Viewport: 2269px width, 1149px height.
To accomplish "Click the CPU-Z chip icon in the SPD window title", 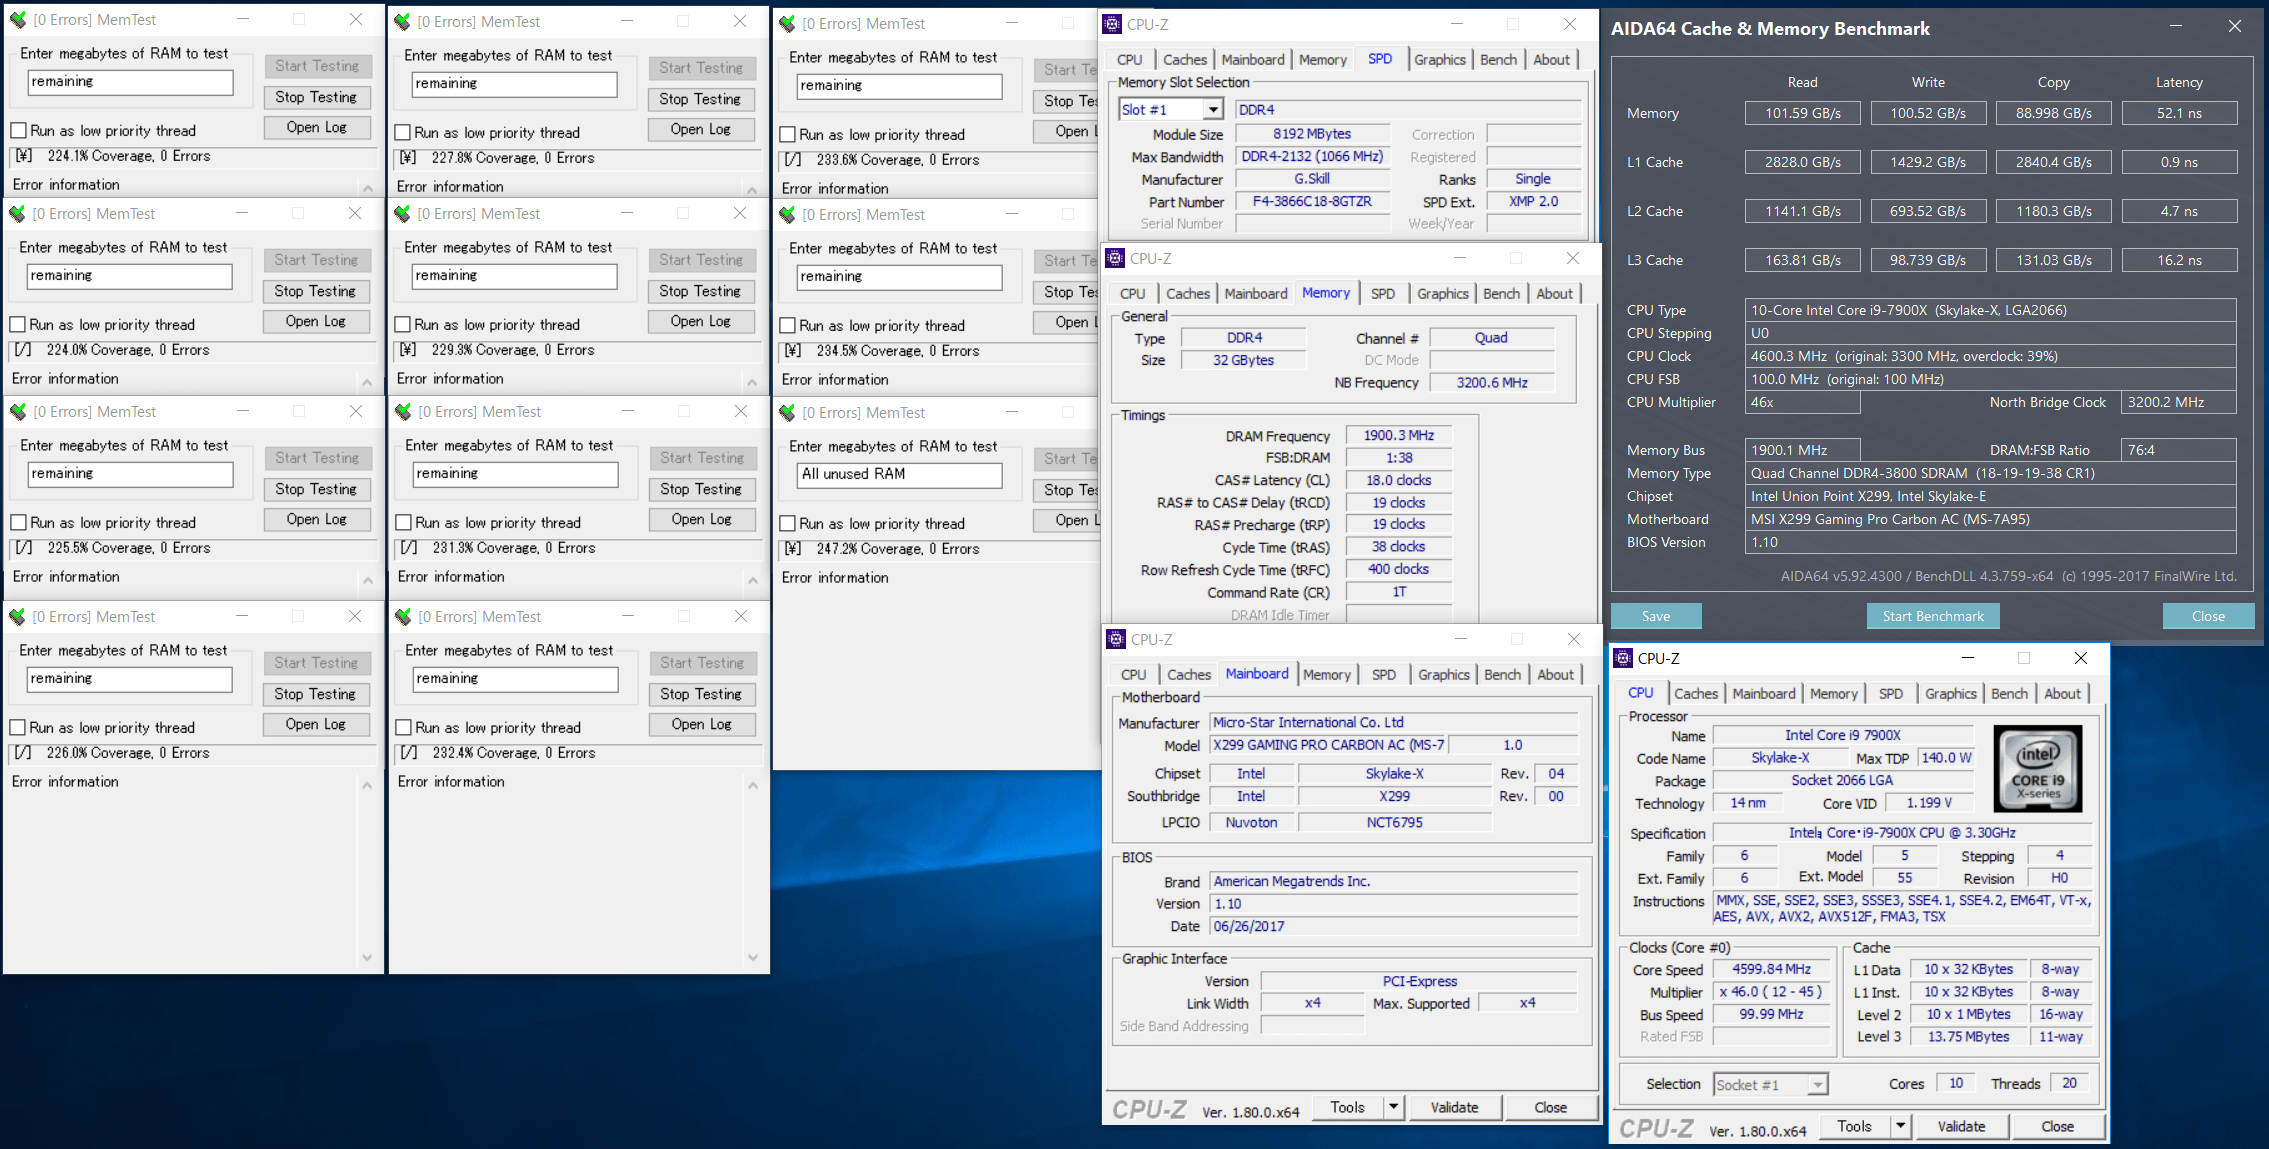I will point(1112,24).
